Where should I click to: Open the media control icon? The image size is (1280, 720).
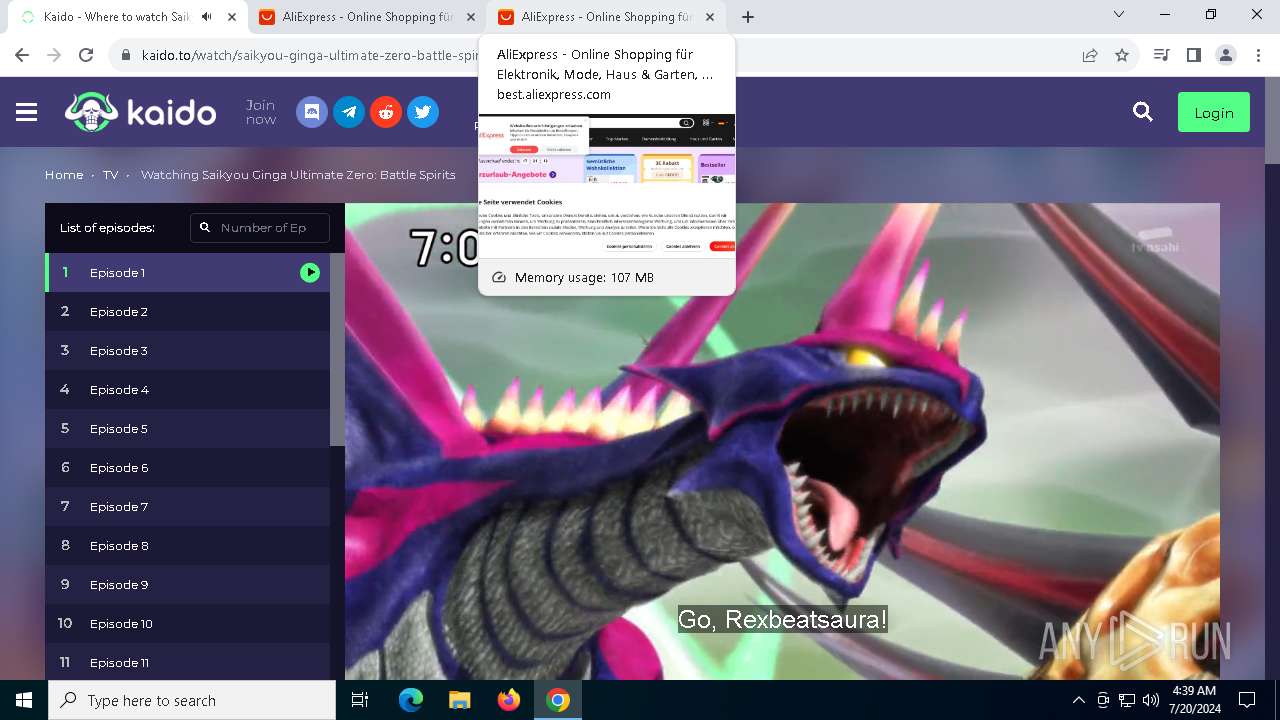click(x=1161, y=55)
